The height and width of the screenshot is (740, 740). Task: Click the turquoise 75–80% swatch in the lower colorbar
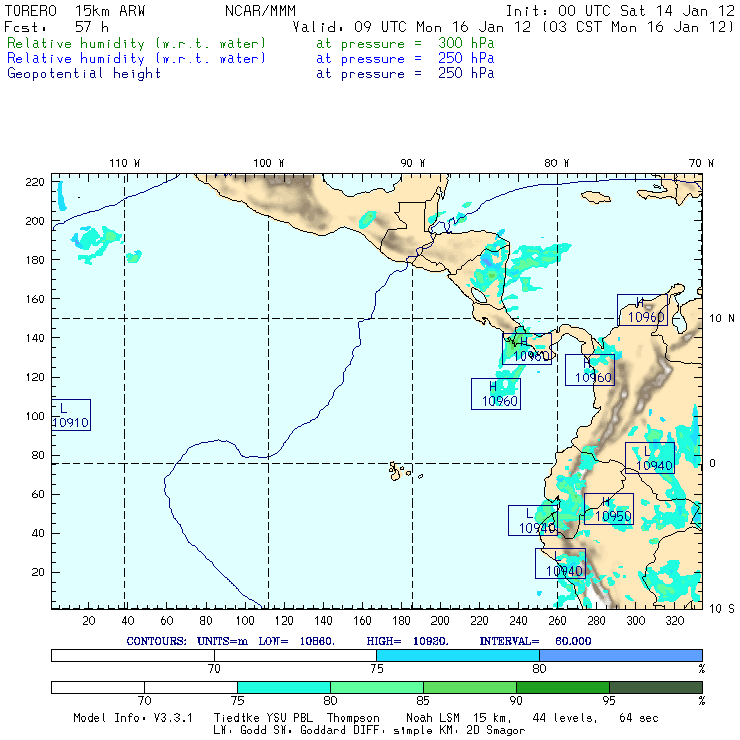pyautogui.click(x=284, y=687)
